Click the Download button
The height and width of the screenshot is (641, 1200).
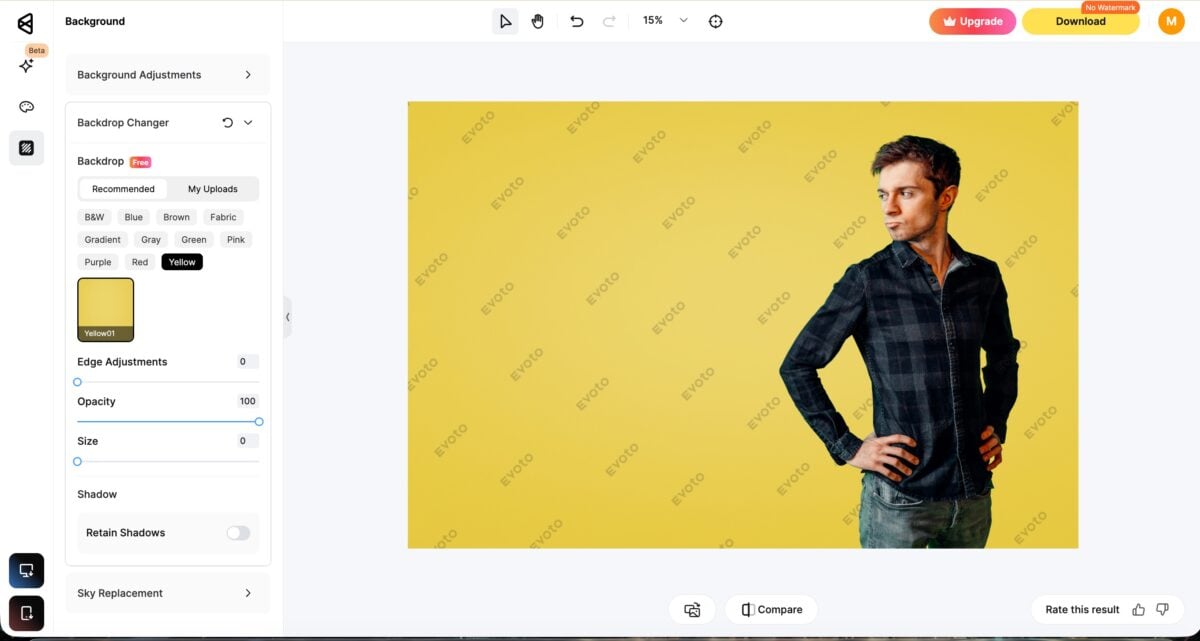1080,20
